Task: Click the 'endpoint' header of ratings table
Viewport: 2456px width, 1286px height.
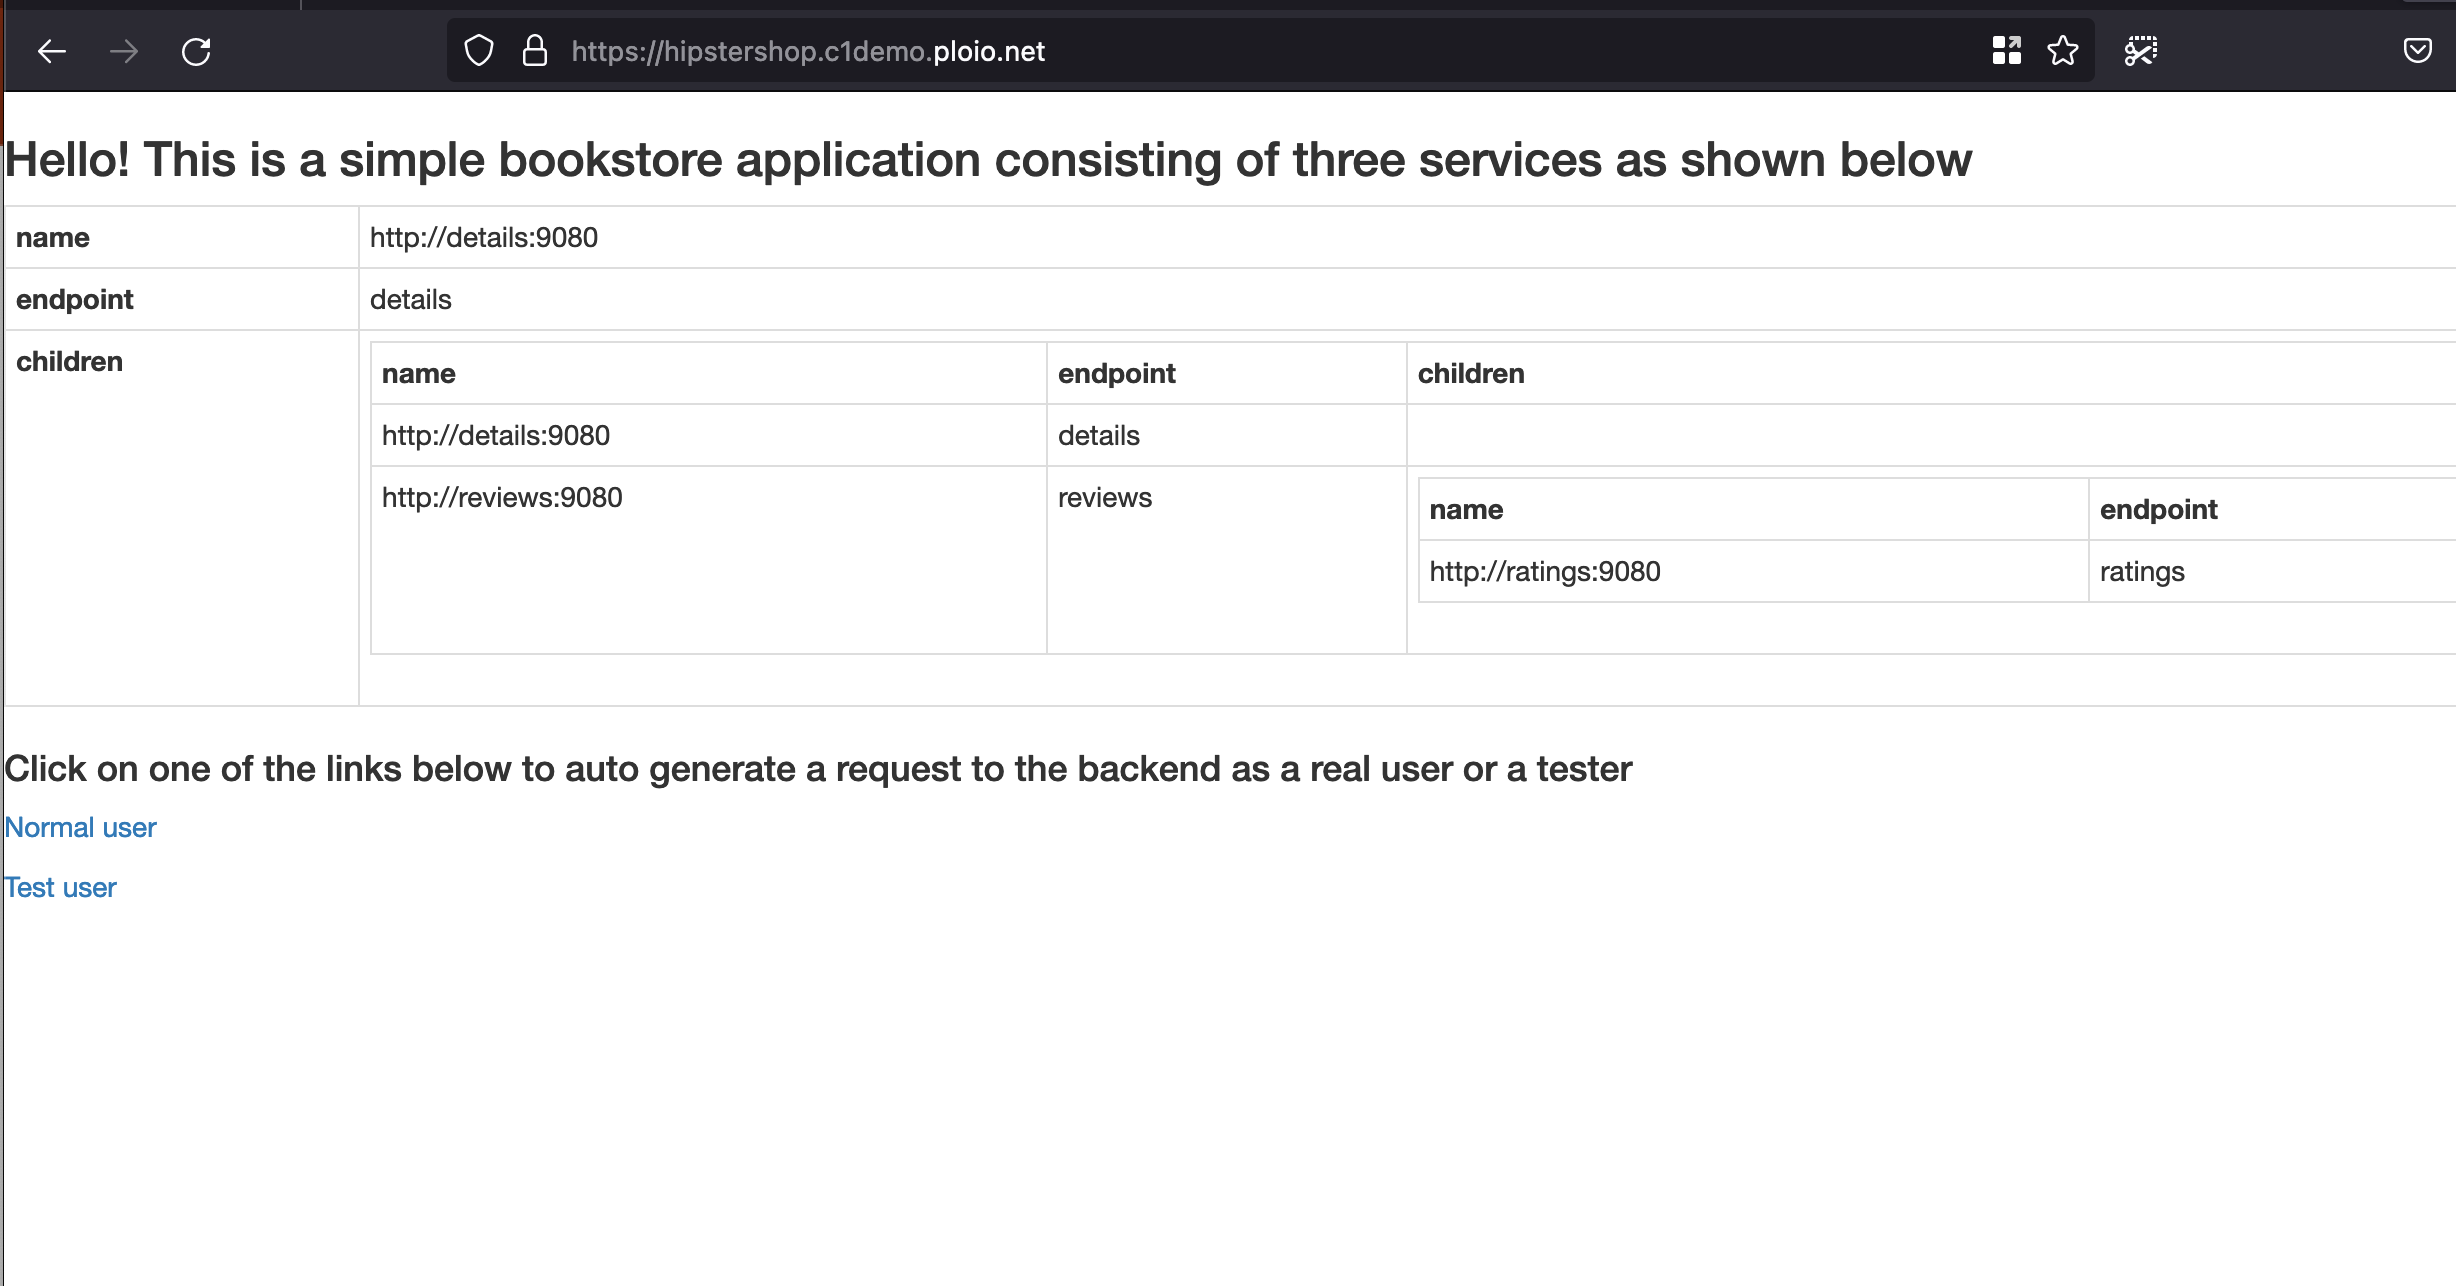Action: pyautogui.click(x=2159, y=510)
